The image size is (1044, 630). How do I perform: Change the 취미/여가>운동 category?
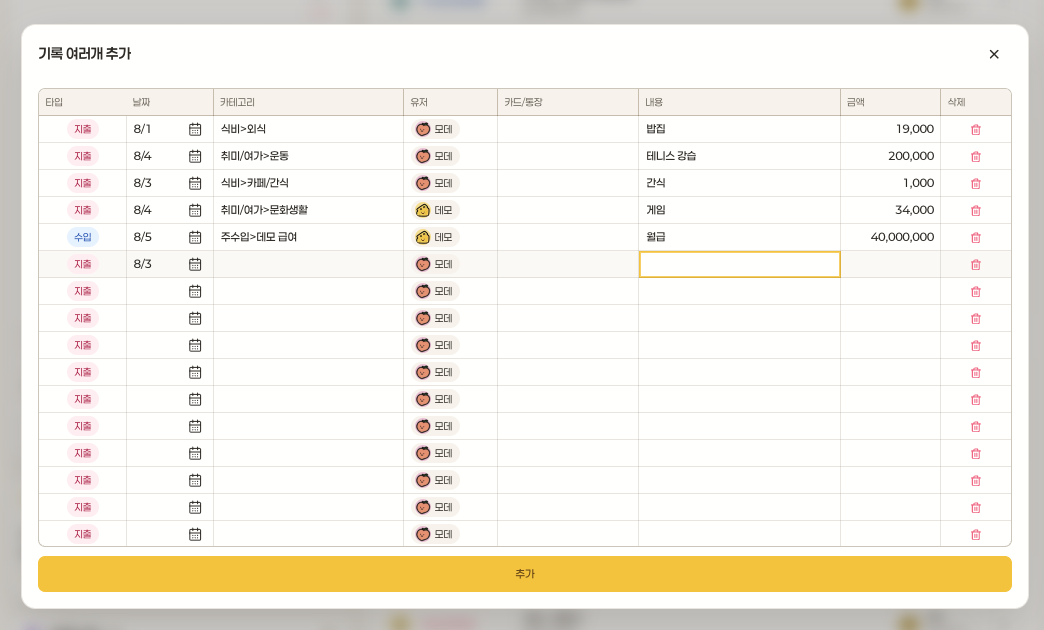[308, 156]
